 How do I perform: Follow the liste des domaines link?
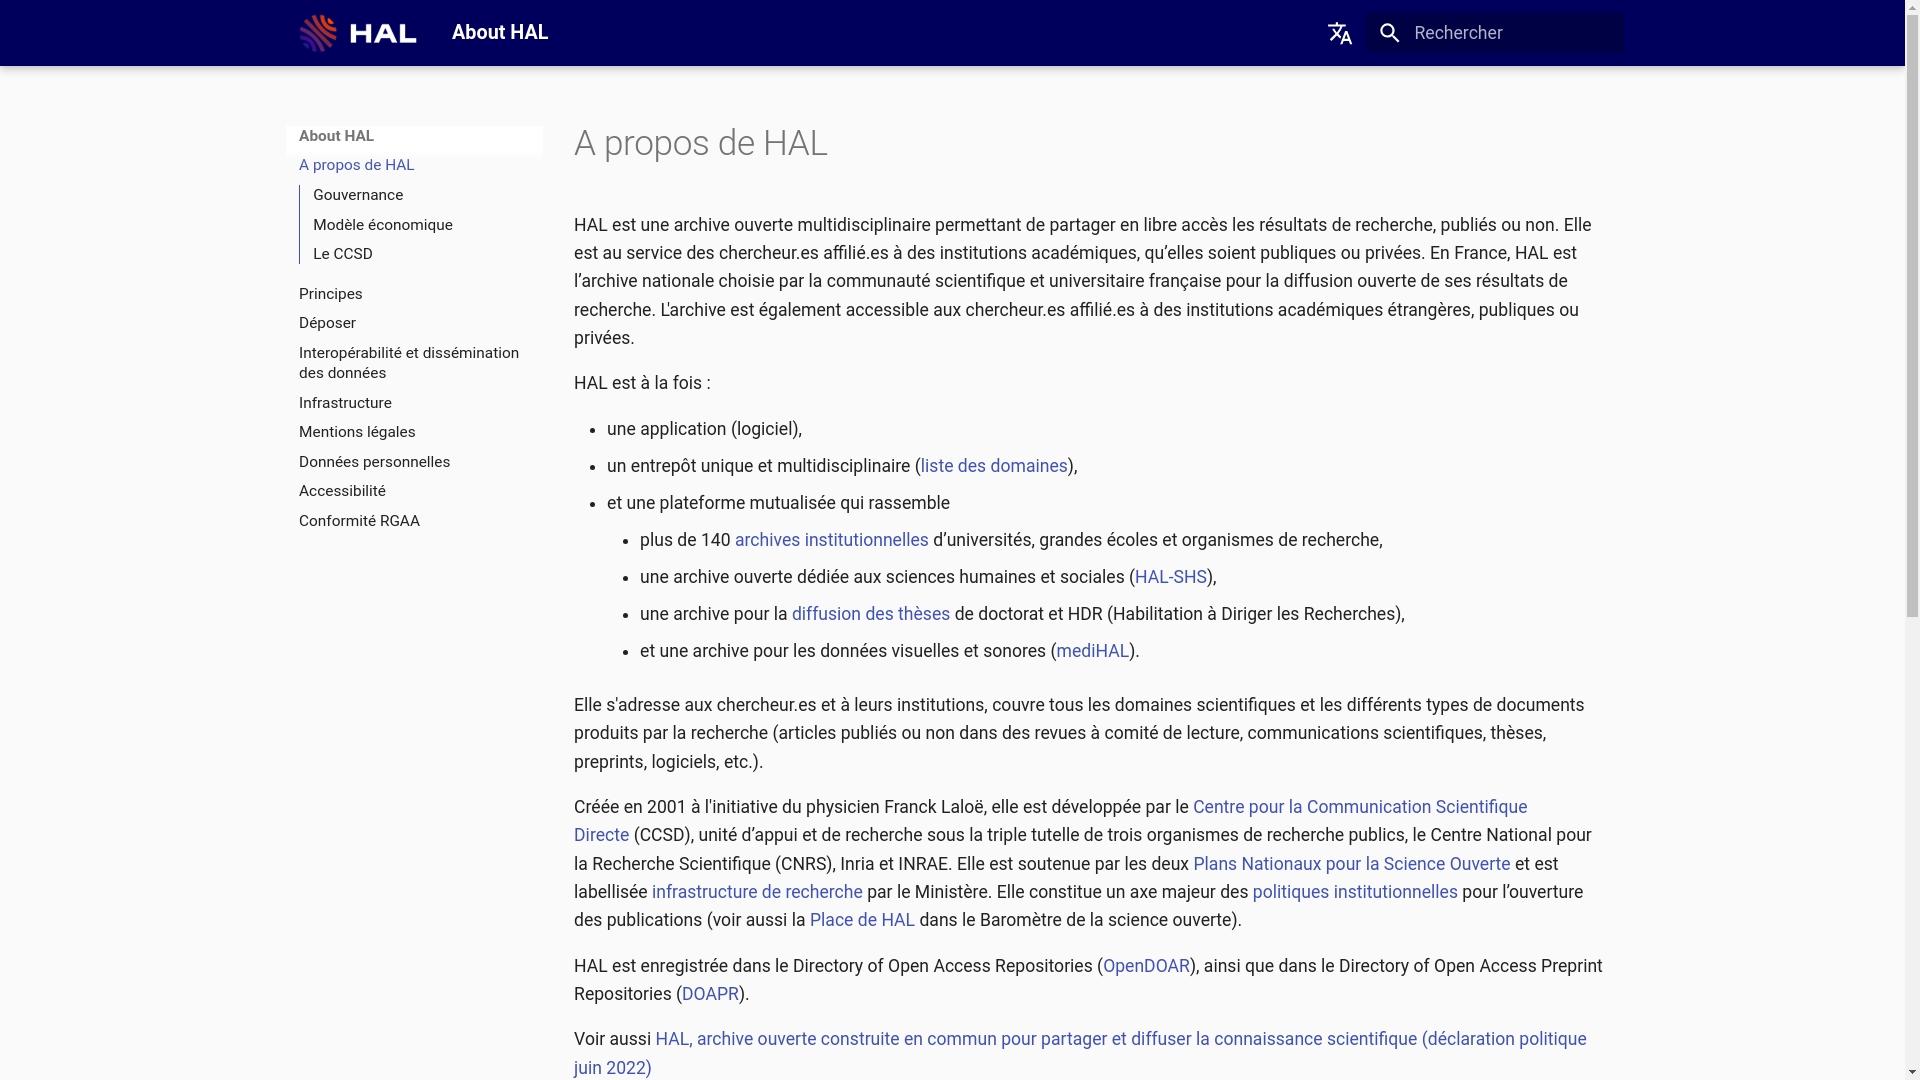pos(994,466)
